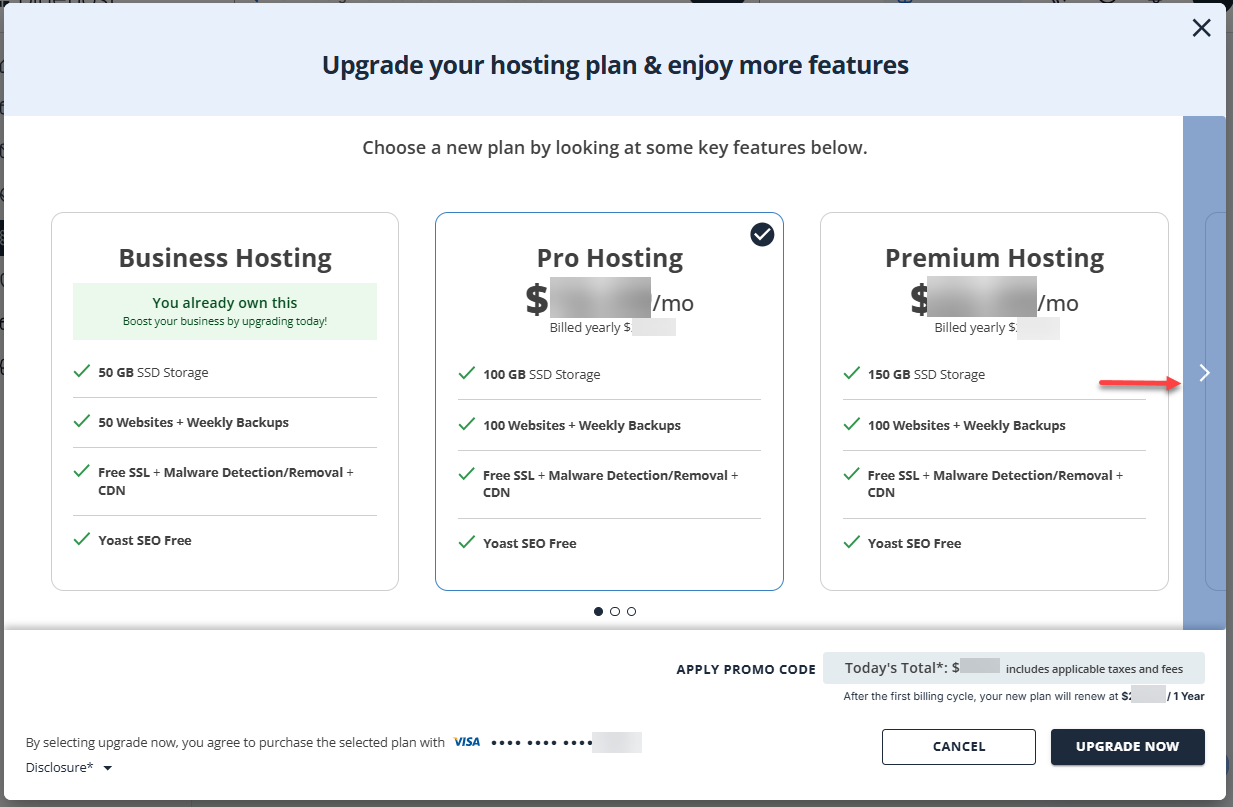The height and width of the screenshot is (807, 1233).
Task: Select the Pro Hosting checkmark badge
Action: point(762,234)
